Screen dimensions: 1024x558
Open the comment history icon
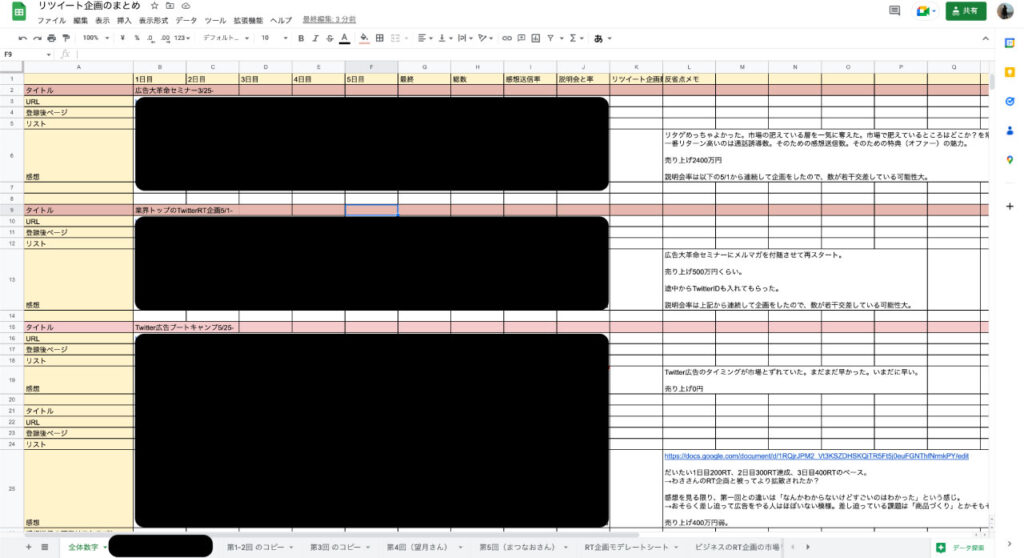pos(894,10)
